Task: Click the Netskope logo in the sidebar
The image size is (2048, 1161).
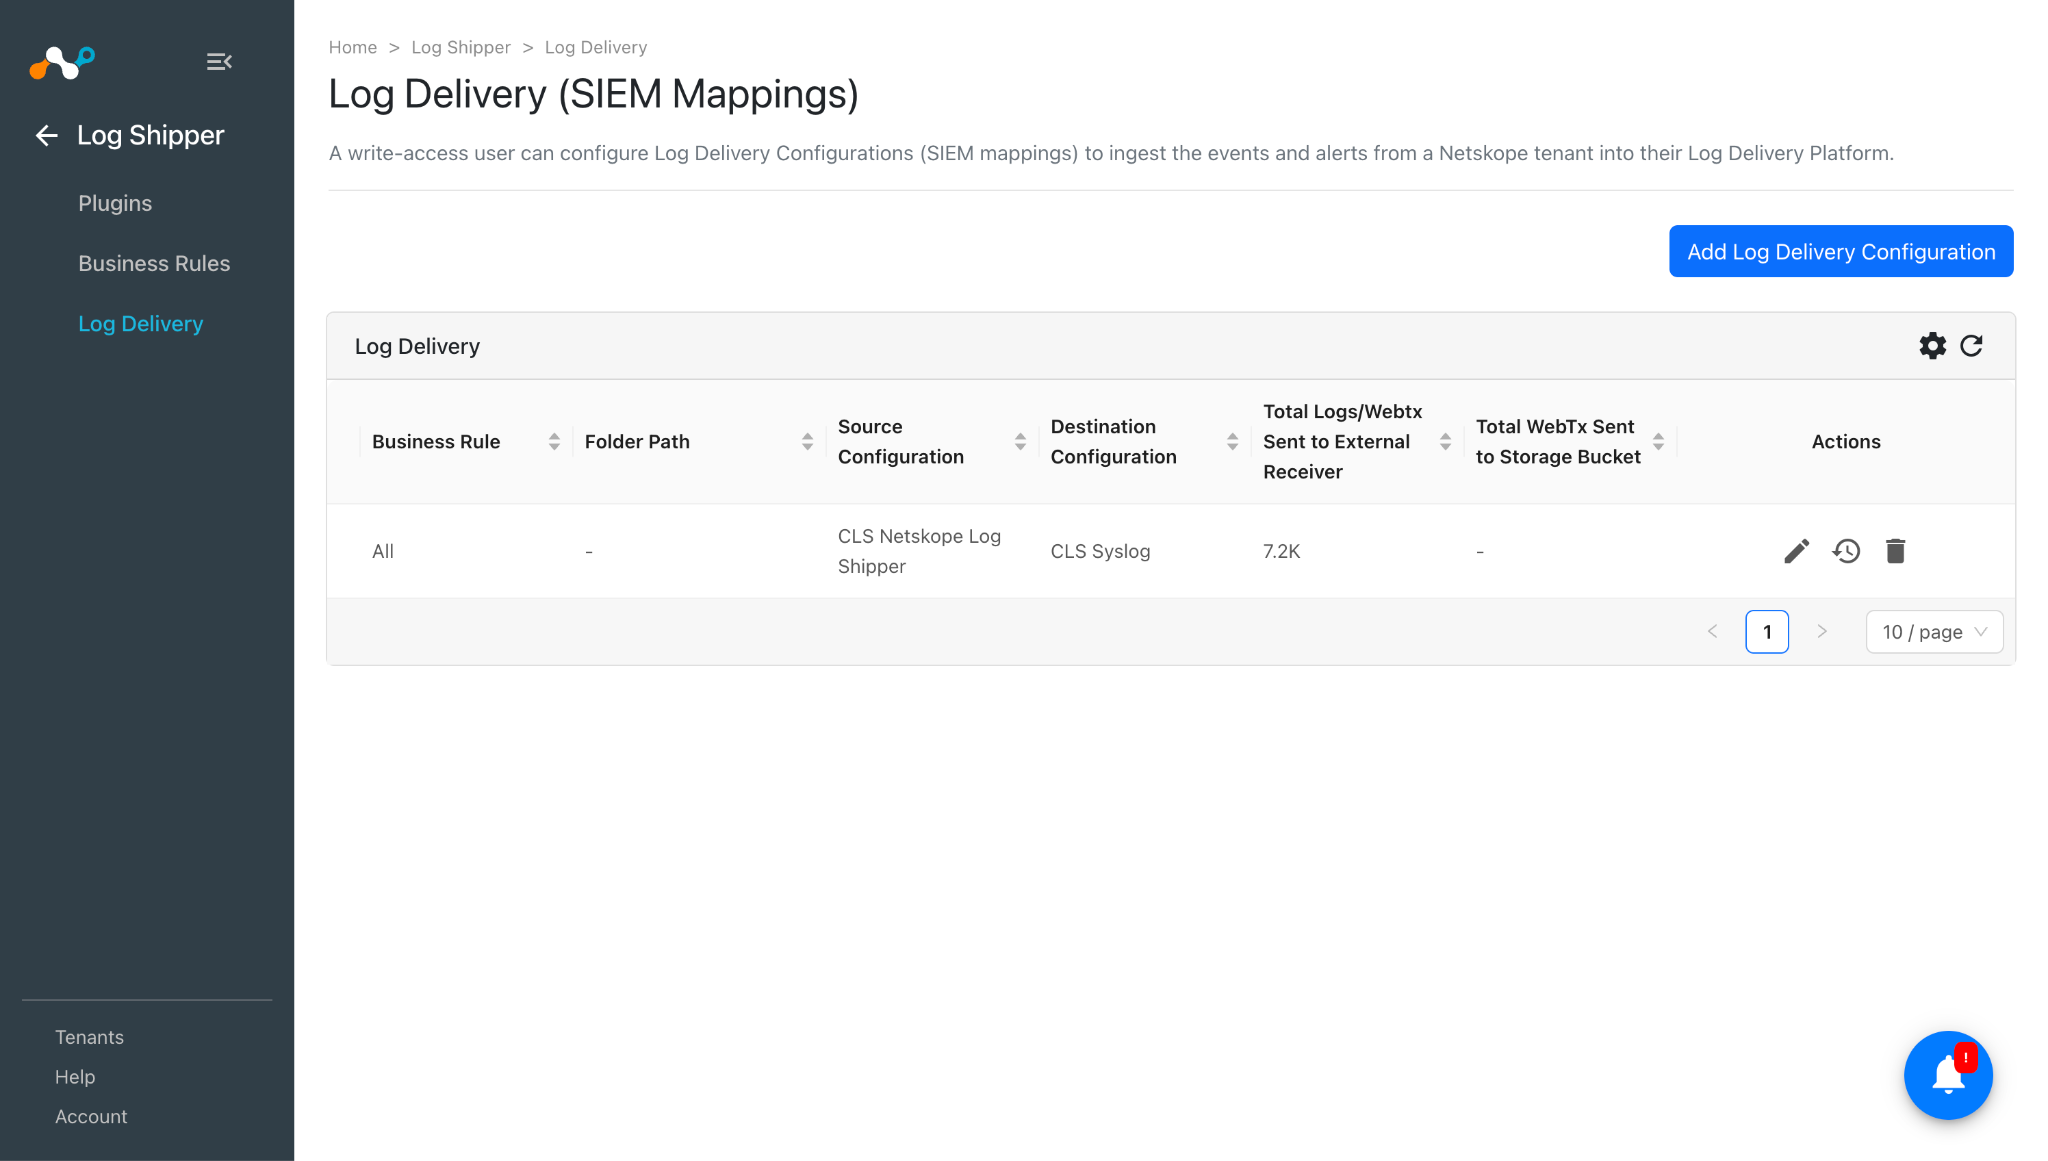Action: click(62, 62)
